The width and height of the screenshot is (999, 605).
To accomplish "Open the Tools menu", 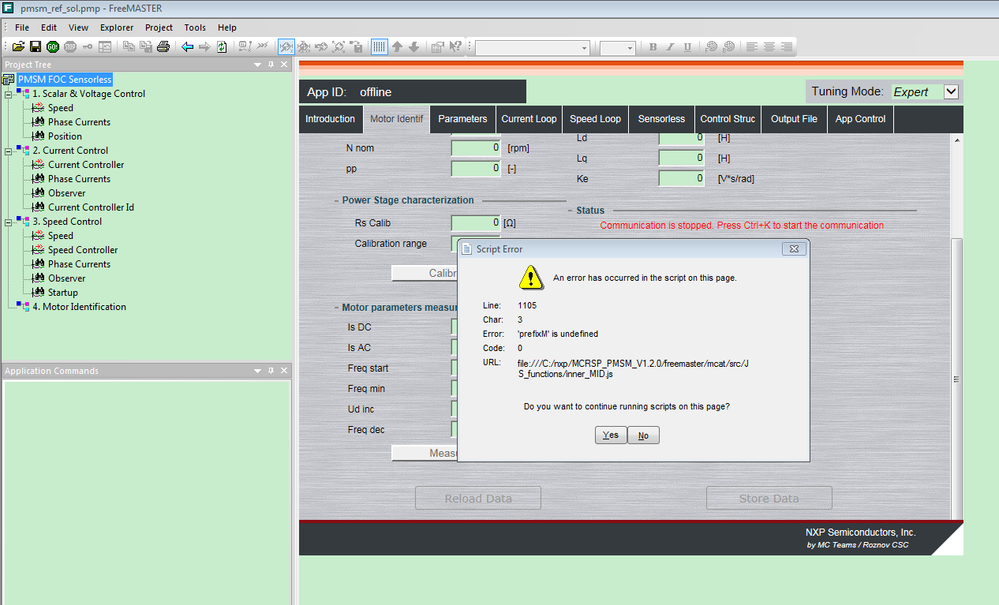I will tap(195, 27).
